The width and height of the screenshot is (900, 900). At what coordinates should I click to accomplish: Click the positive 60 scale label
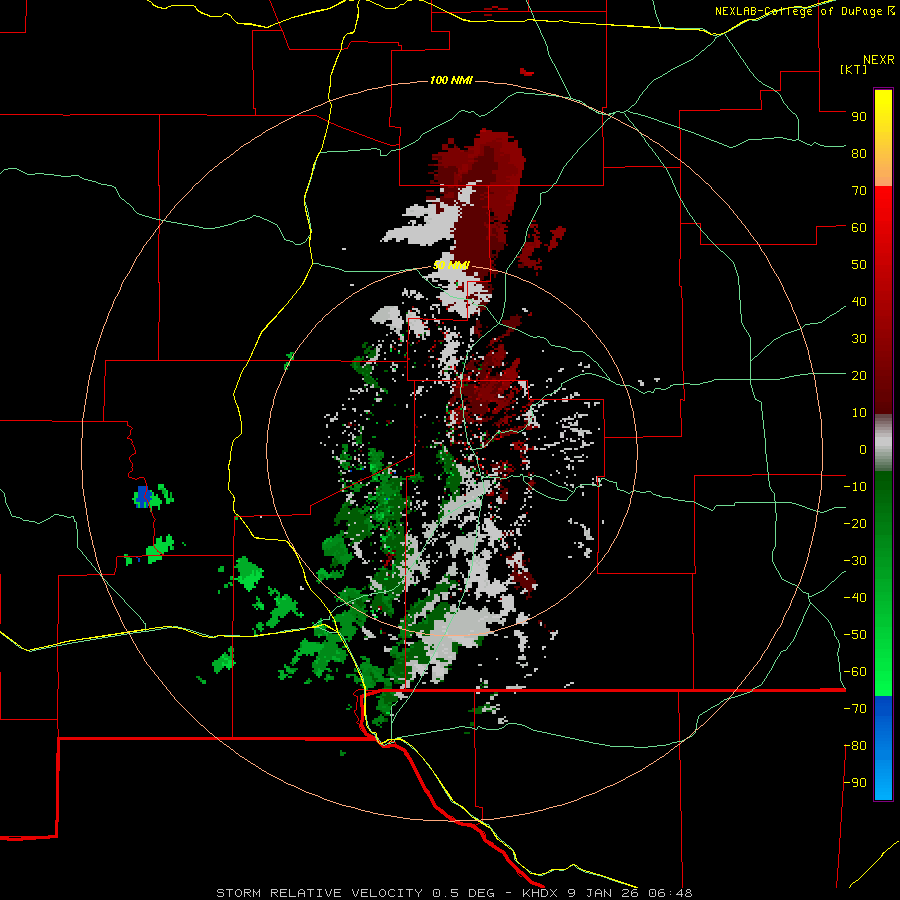coord(859,228)
